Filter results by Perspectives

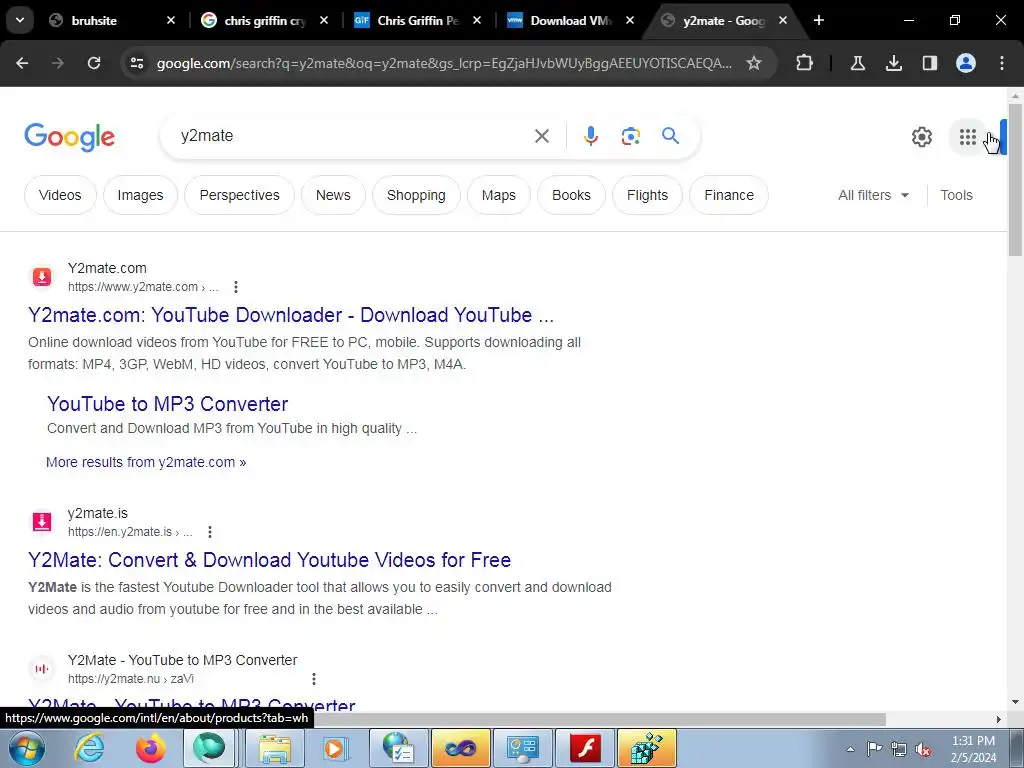(240, 195)
